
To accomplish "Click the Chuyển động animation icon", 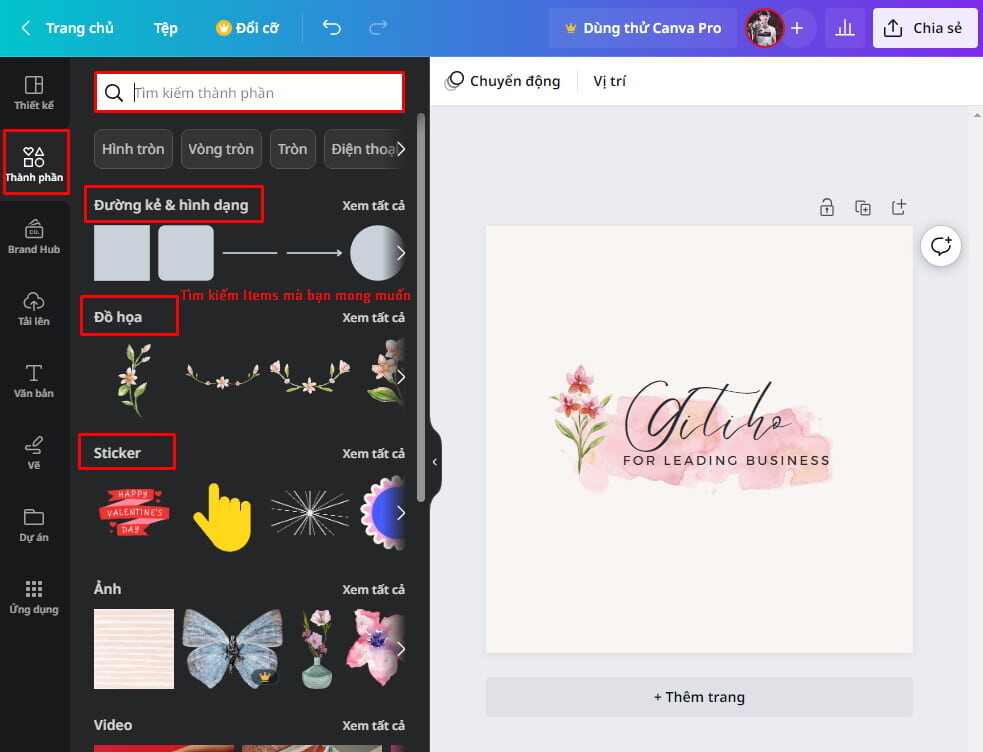I will (455, 81).
